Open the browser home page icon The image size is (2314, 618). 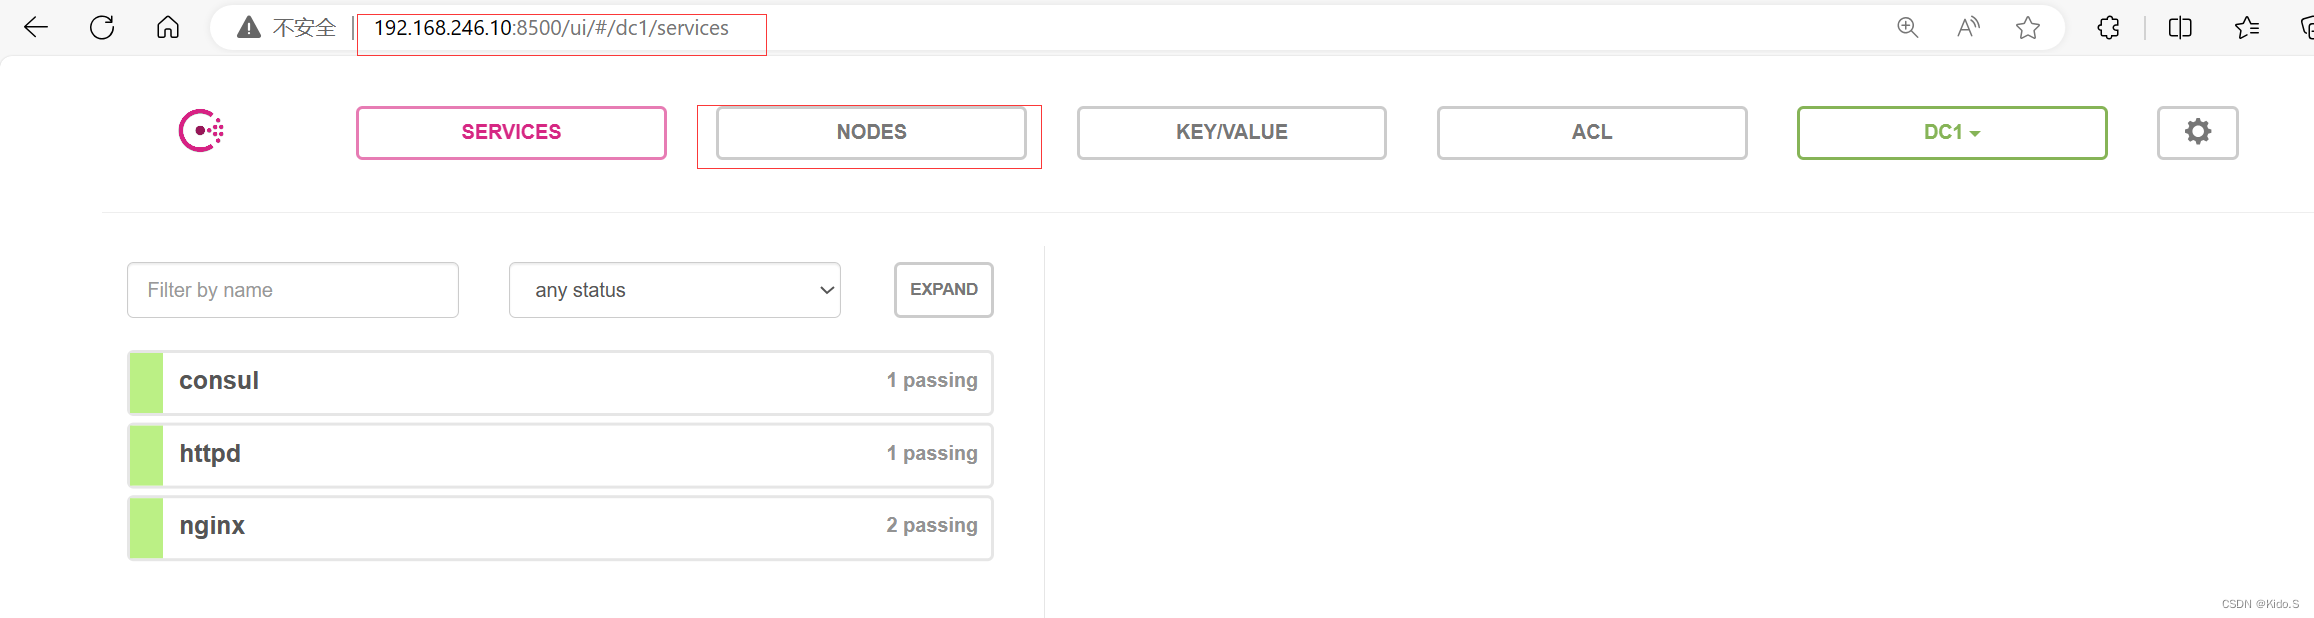[168, 28]
